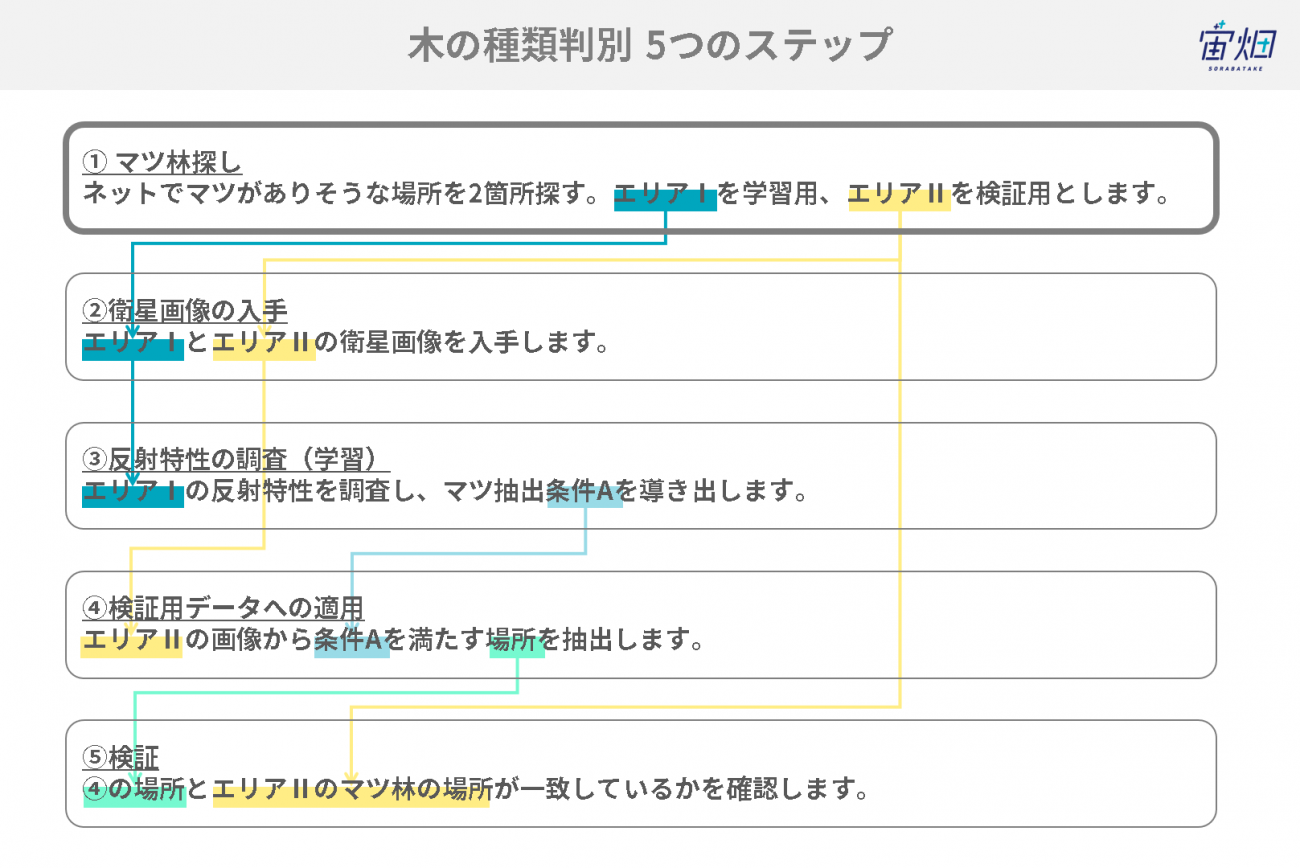Select the ① マツ林探し heading
The height and width of the screenshot is (868, 1300).
click(162, 162)
